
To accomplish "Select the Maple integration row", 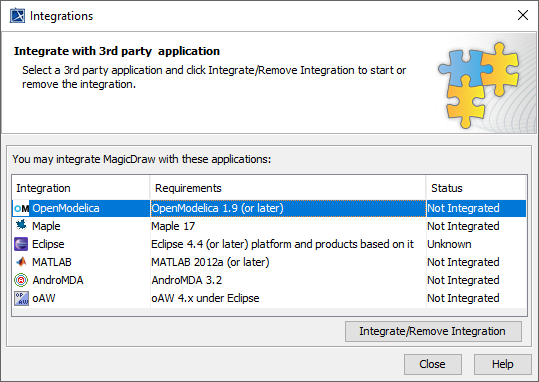I will click(x=269, y=226).
